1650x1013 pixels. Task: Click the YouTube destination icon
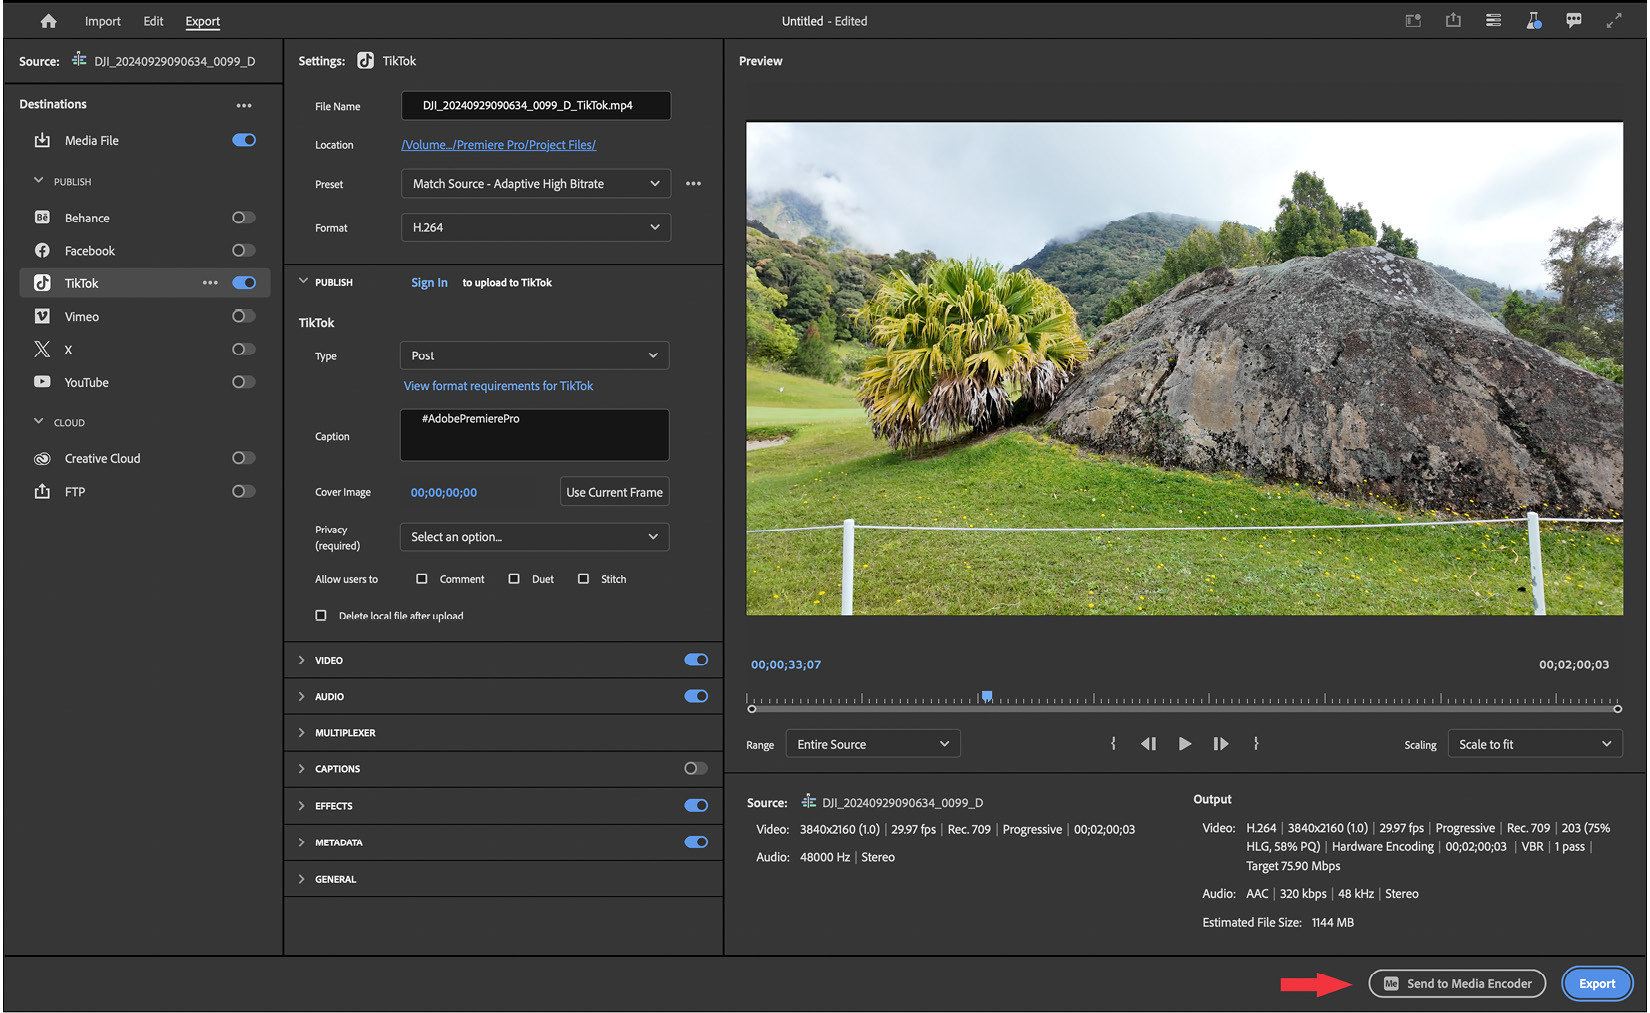point(42,382)
